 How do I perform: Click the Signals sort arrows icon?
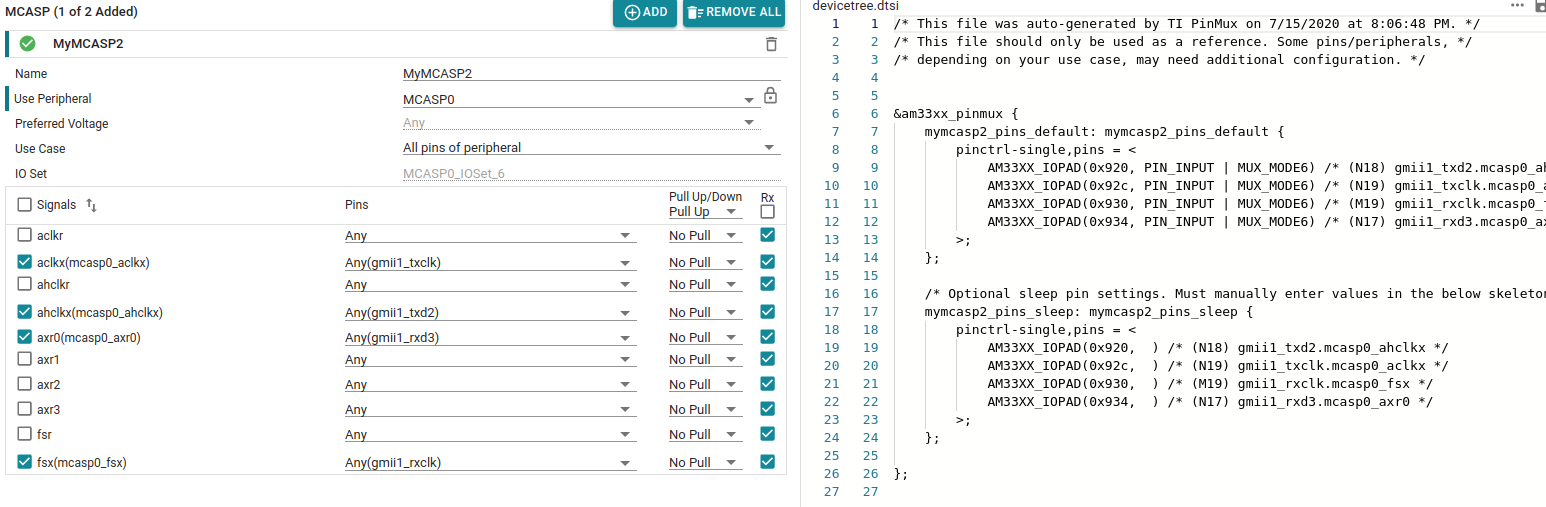(91, 205)
